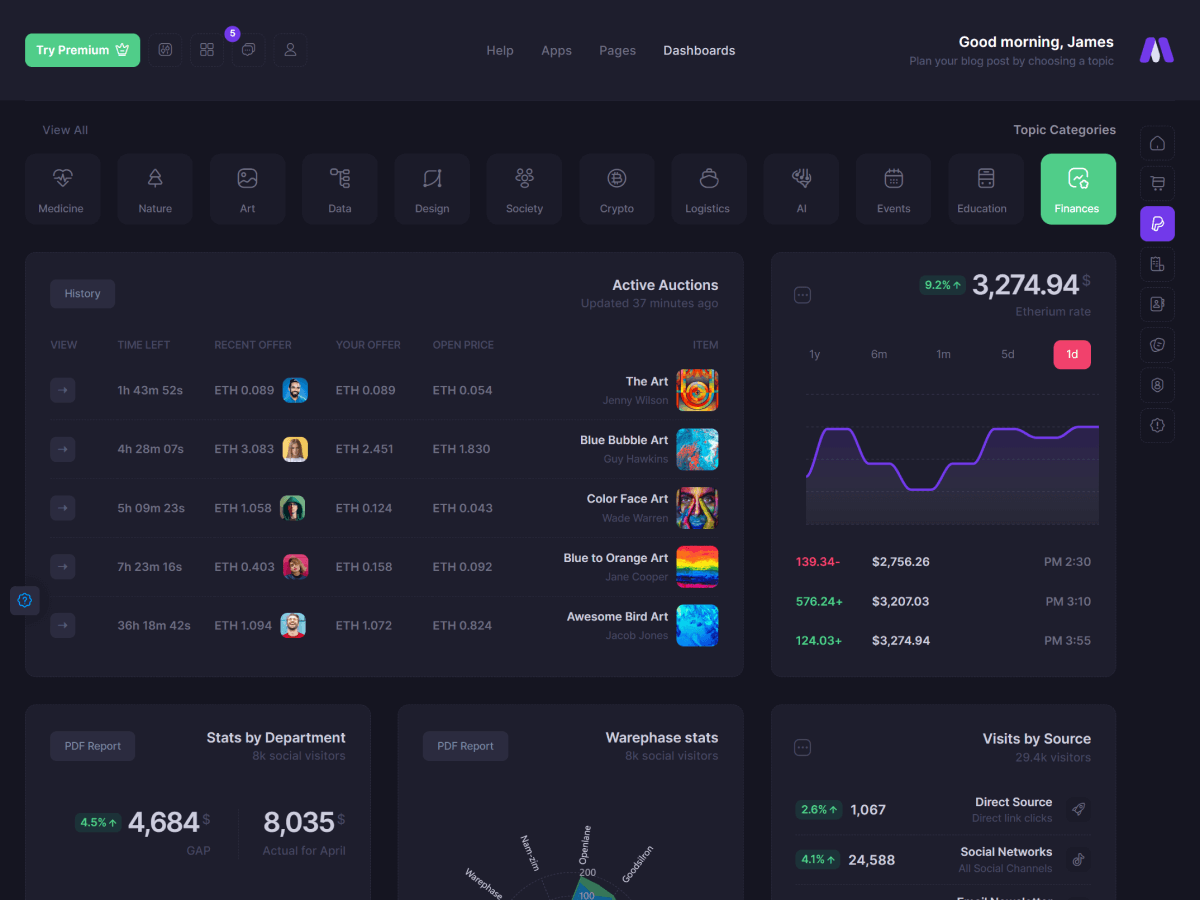The height and width of the screenshot is (900, 1200).
Task: Select the 1d time range option
Action: [x=1072, y=354]
